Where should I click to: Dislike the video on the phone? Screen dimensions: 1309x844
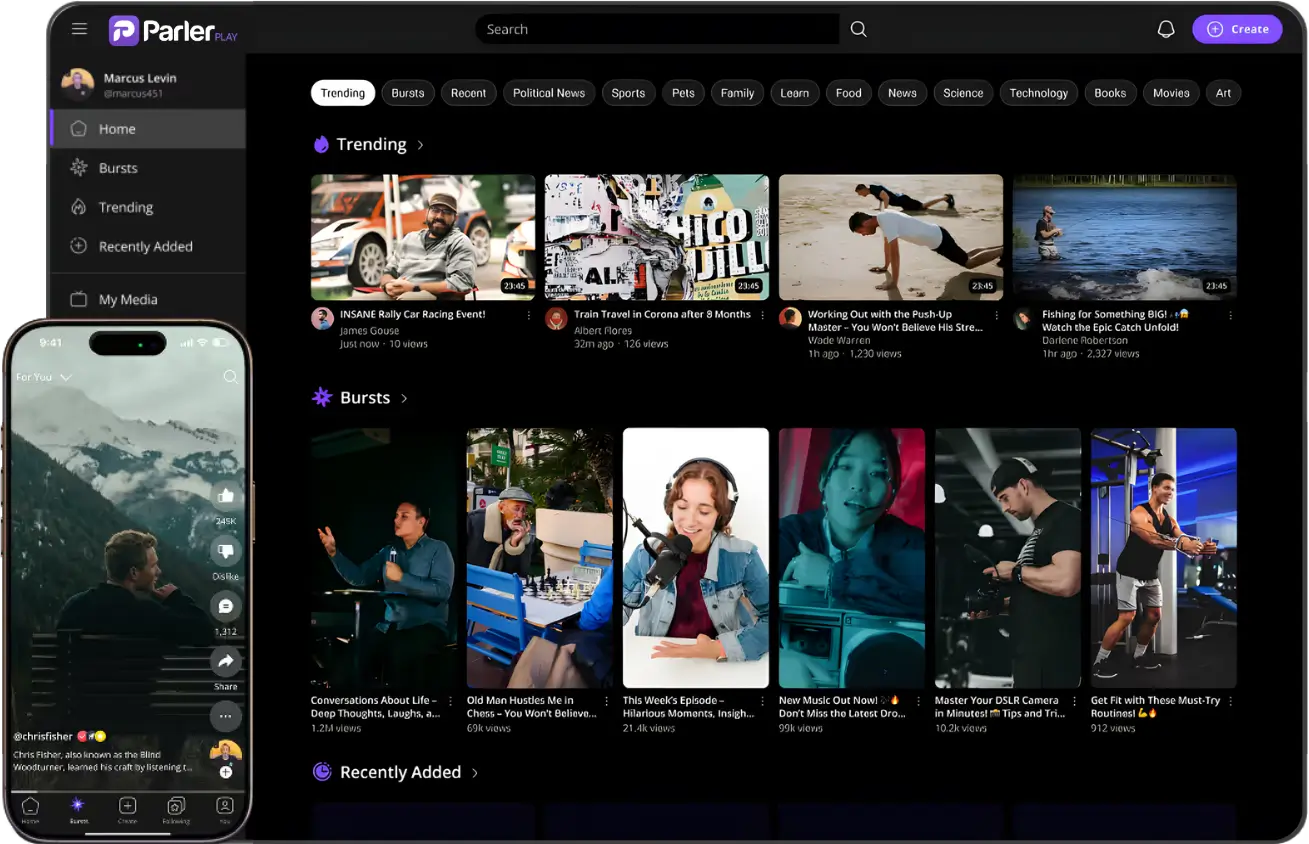click(x=225, y=552)
